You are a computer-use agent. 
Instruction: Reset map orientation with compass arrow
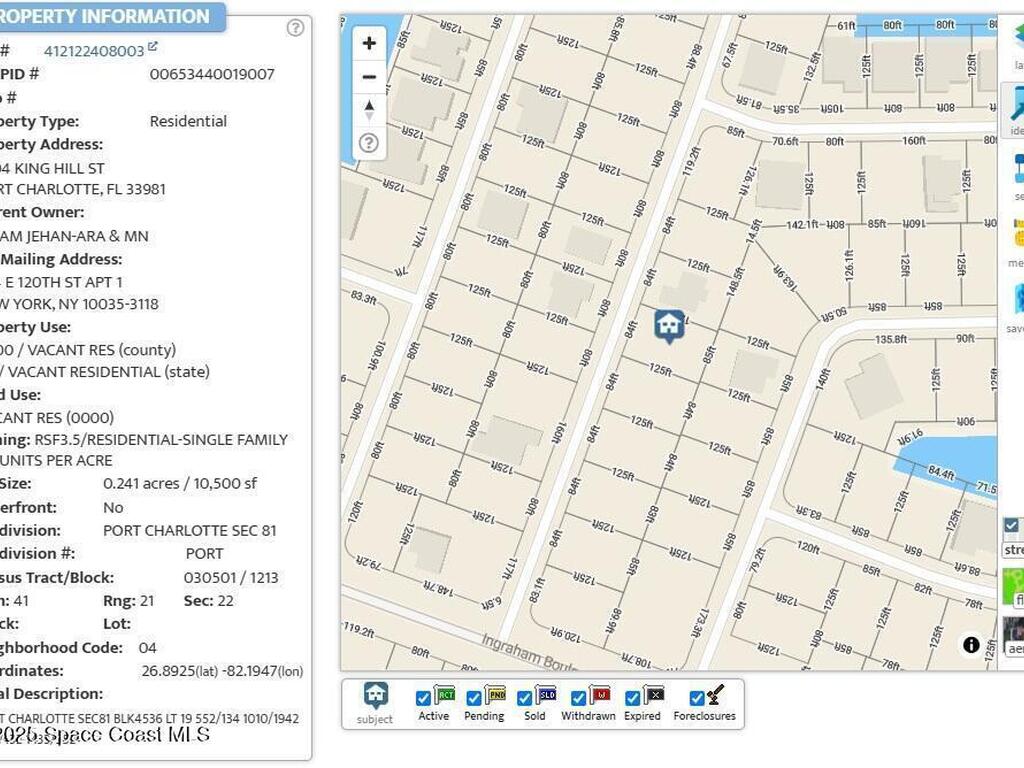click(x=369, y=110)
